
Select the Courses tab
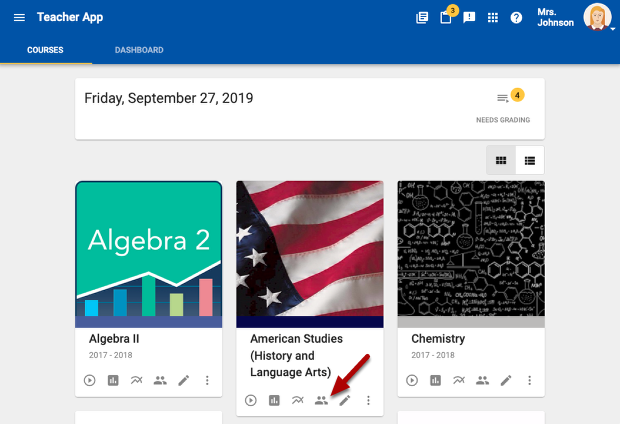point(45,50)
